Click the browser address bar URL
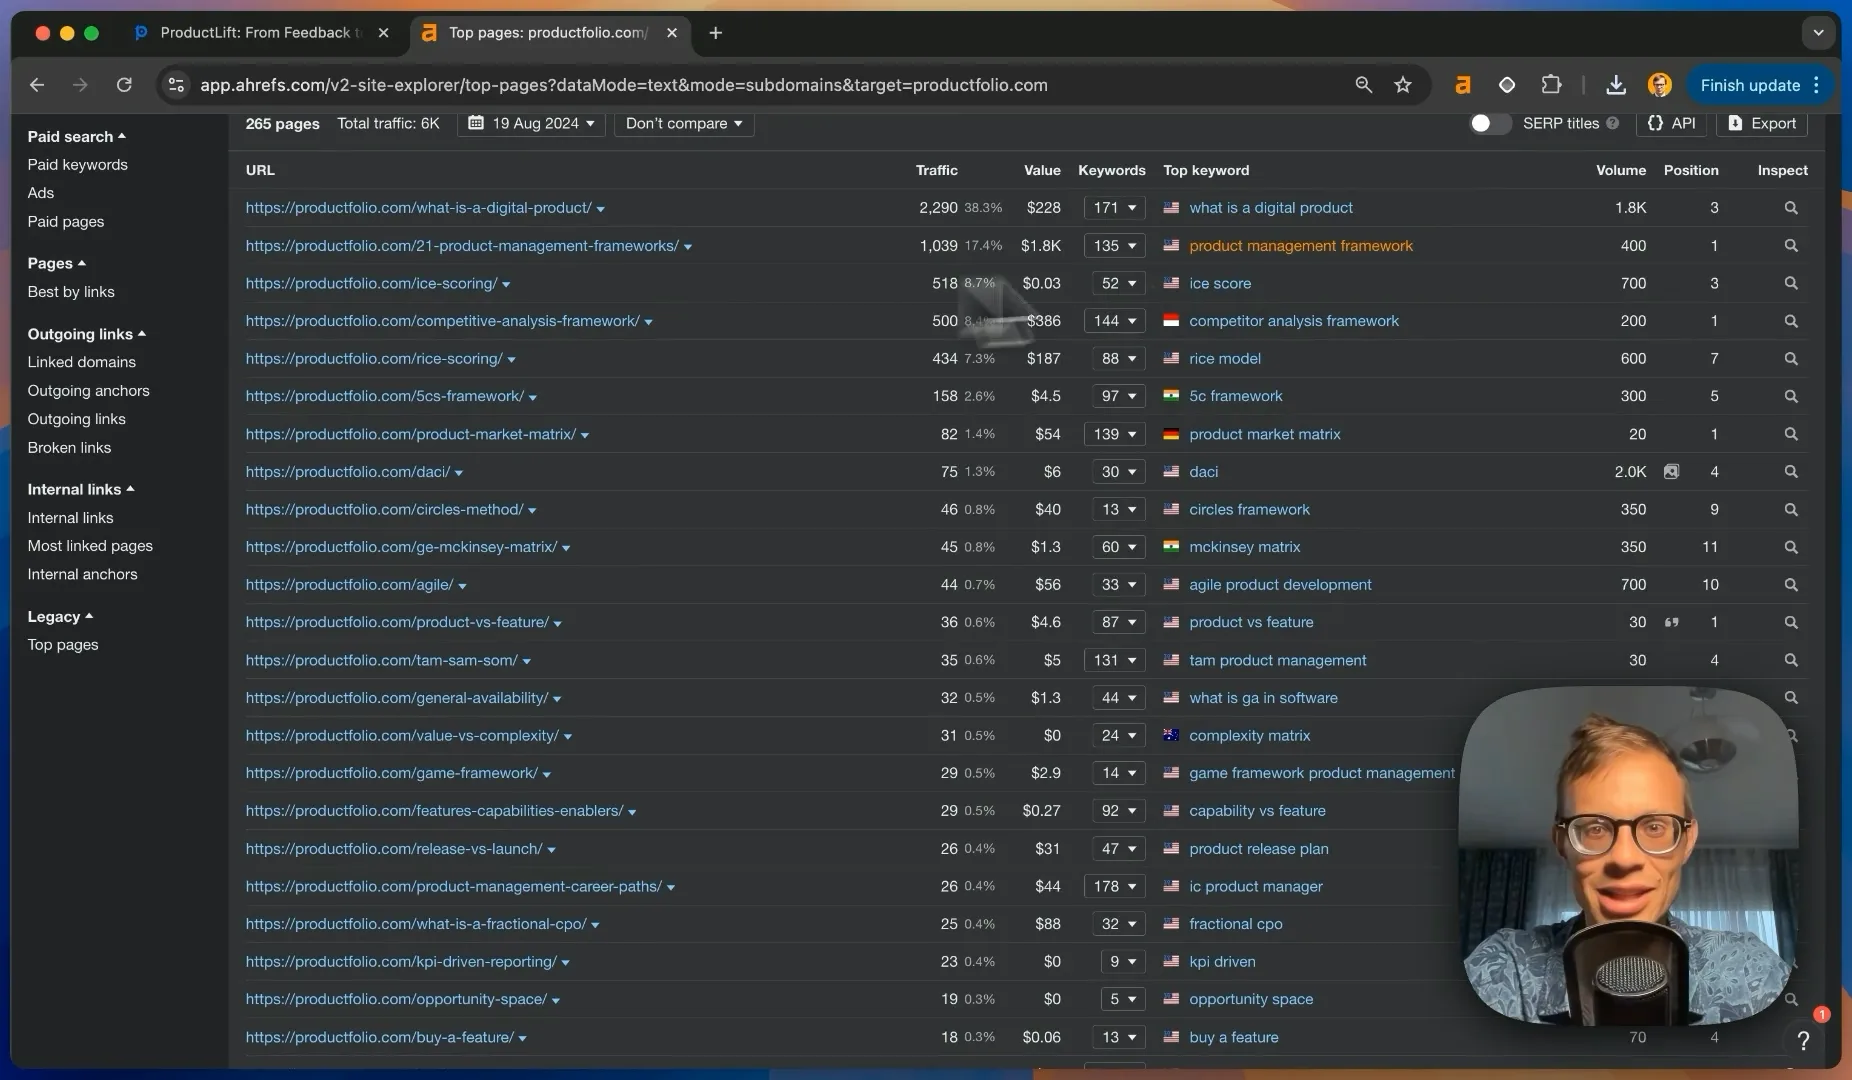Viewport: 1852px width, 1080px height. [x=624, y=85]
